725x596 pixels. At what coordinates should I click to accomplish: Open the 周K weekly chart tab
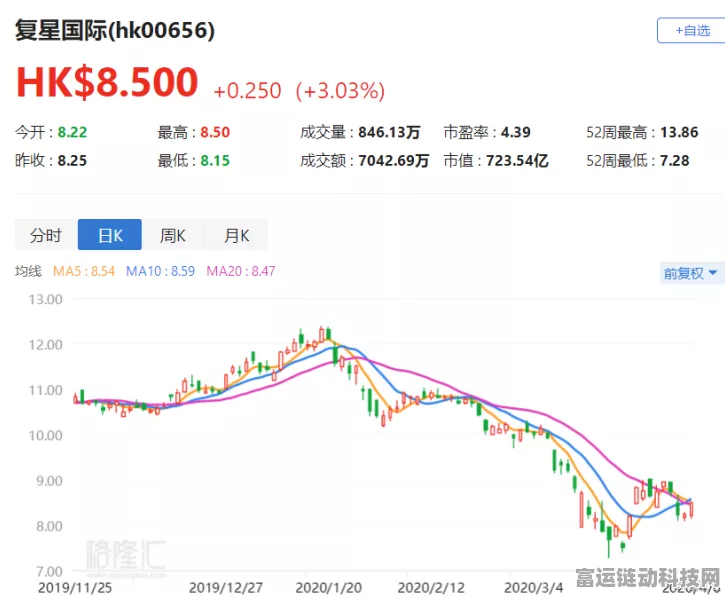173,235
